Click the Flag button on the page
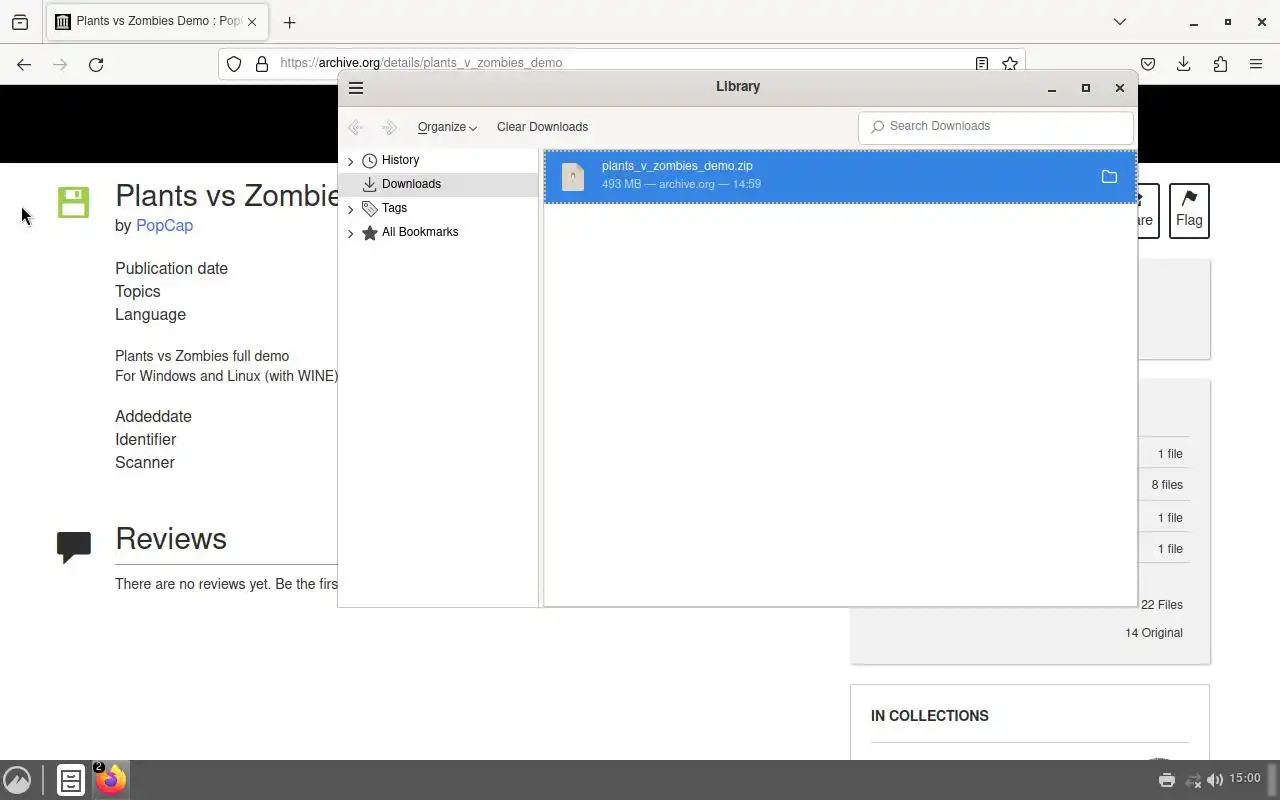The image size is (1280, 800). [x=1189, y=211]
